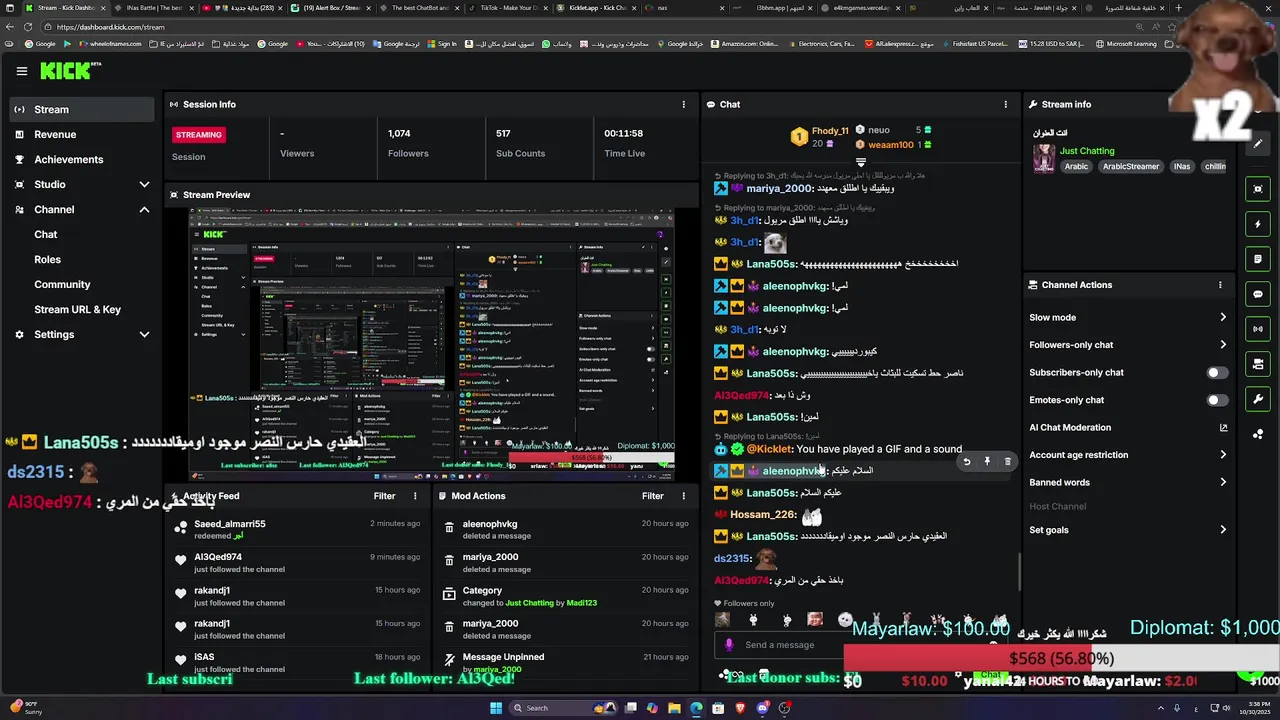
Task: Click the Arabic stream tag
Action: 1076,167
